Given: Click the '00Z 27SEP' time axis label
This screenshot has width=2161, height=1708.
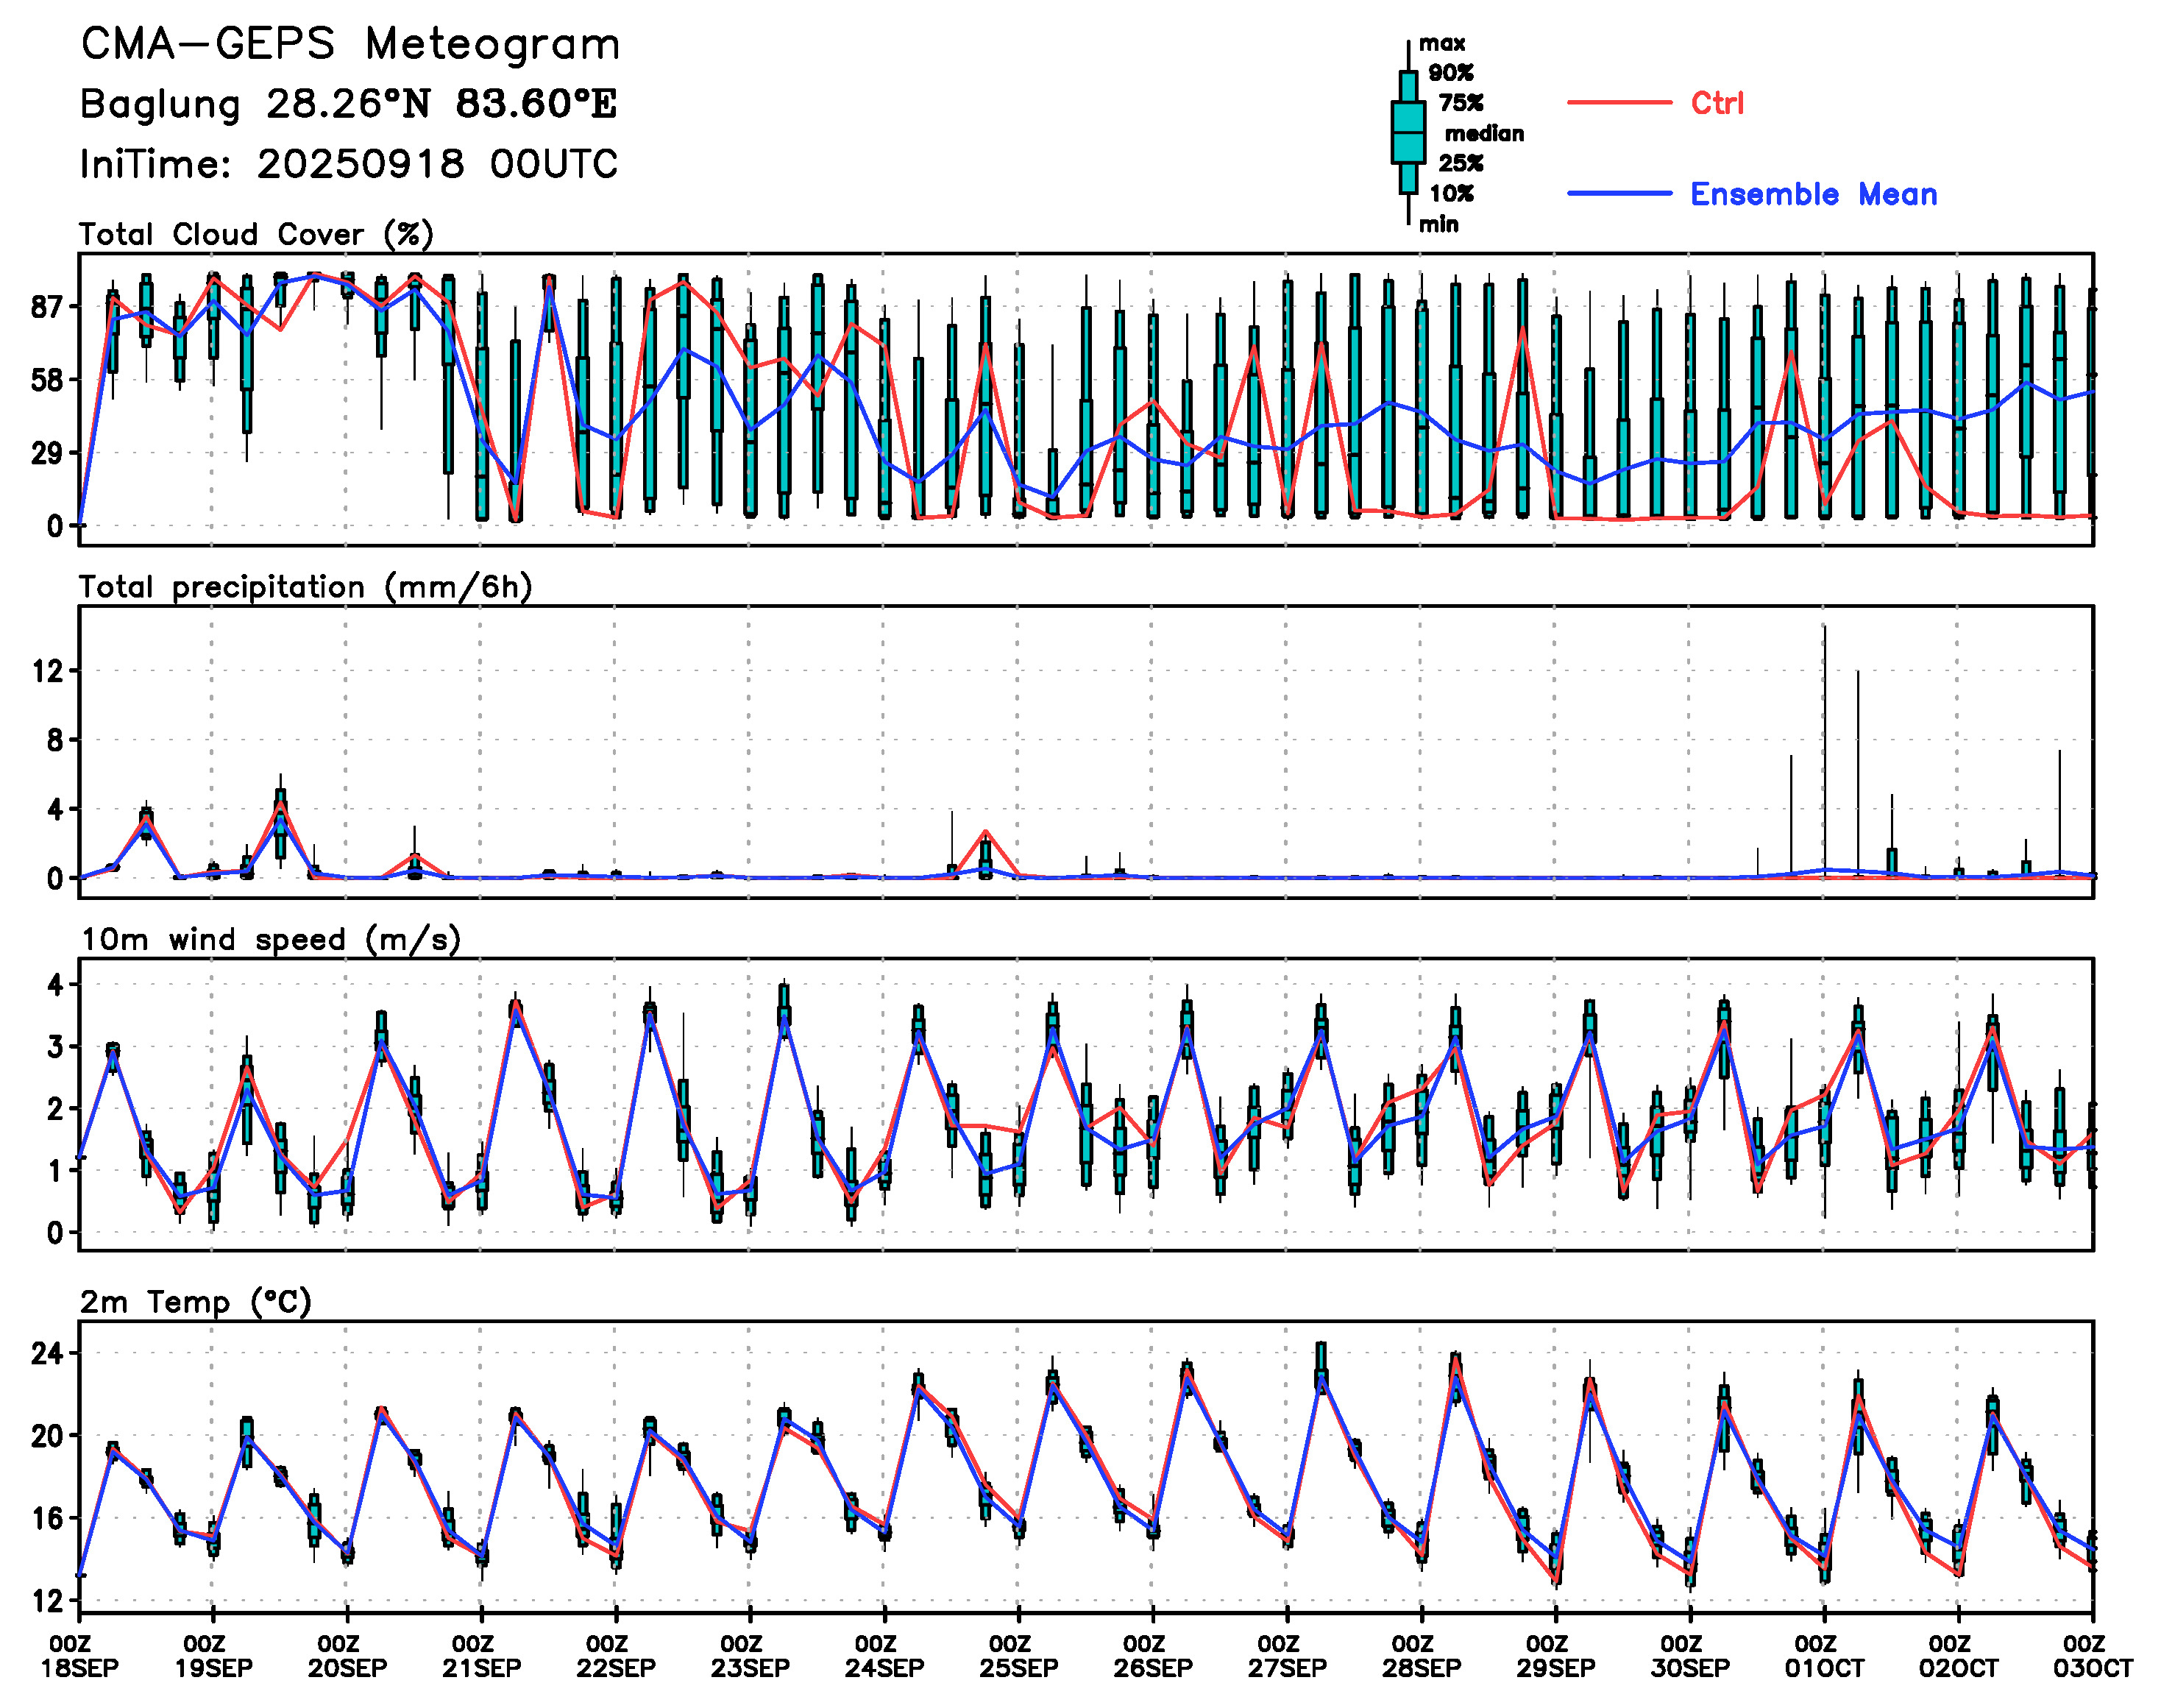Looking at the screenshot, I should [x=1287, y=1656].
